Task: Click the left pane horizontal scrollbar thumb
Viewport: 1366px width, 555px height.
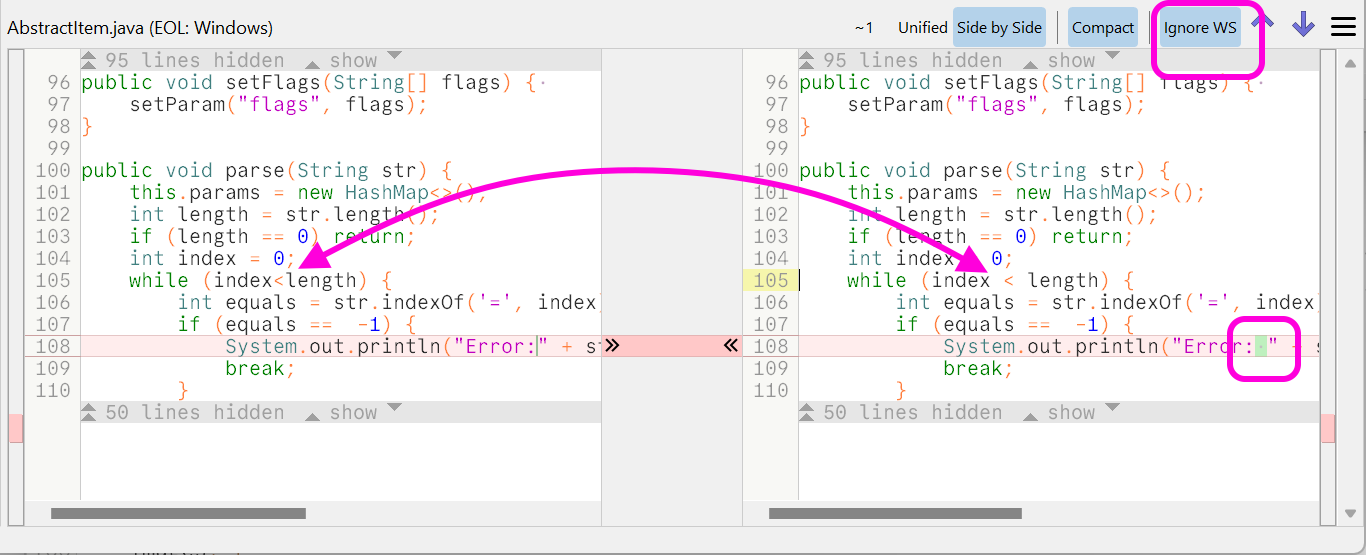Action: click(178, 514)
